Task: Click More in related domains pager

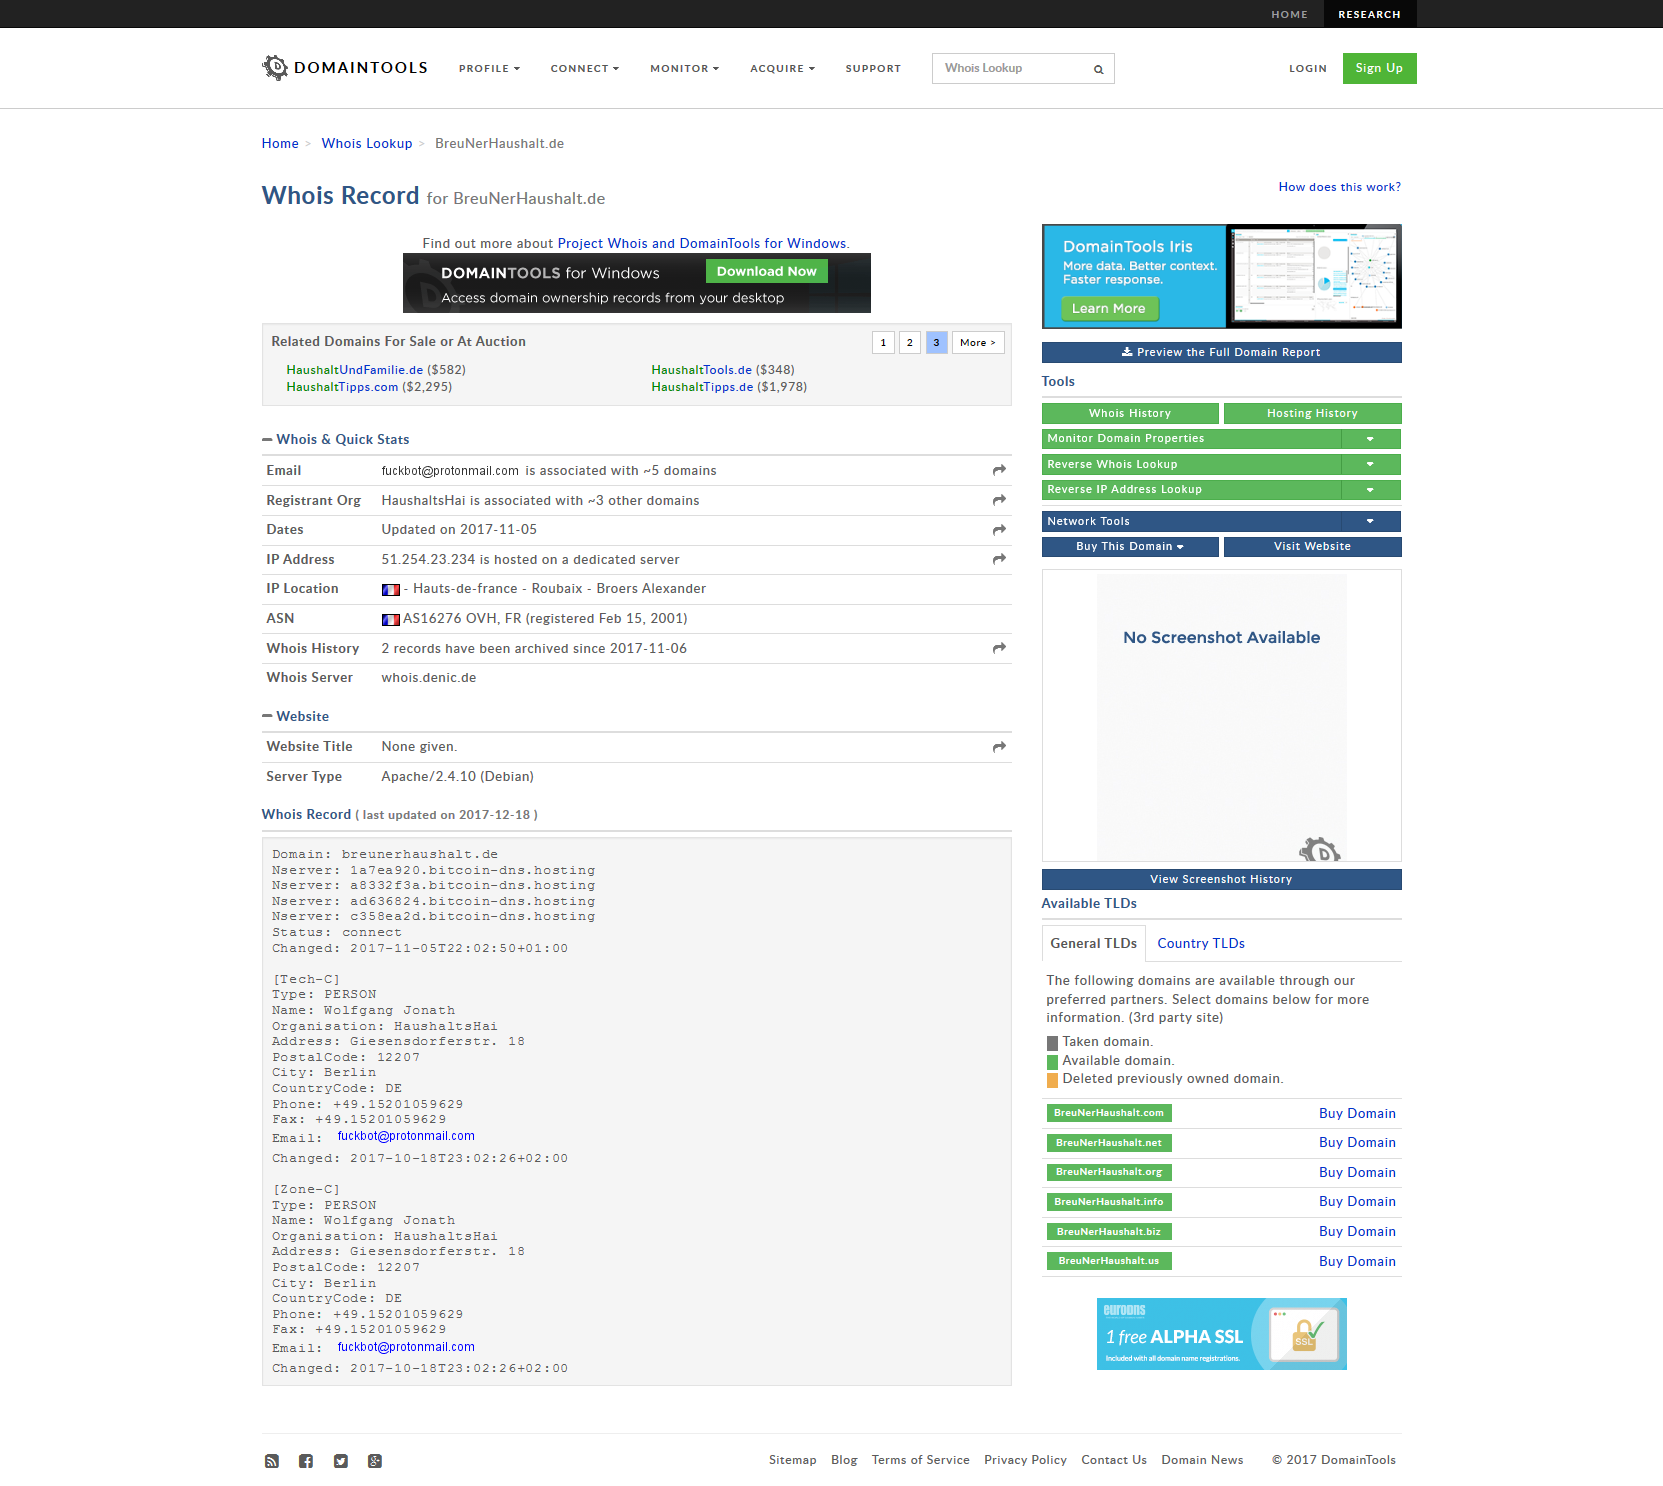Action: pos(978,343)
